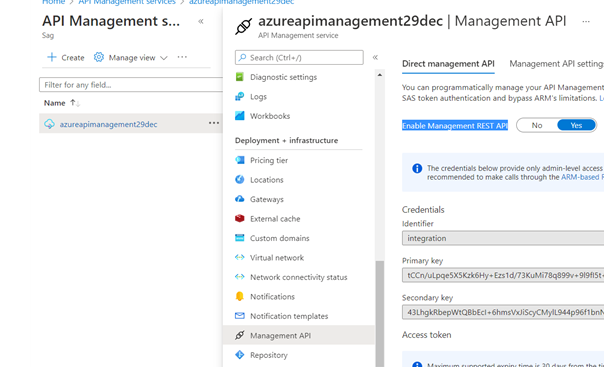Click the Notifications bell icon
Screen dimensions: 604x367
pos(240,296)
